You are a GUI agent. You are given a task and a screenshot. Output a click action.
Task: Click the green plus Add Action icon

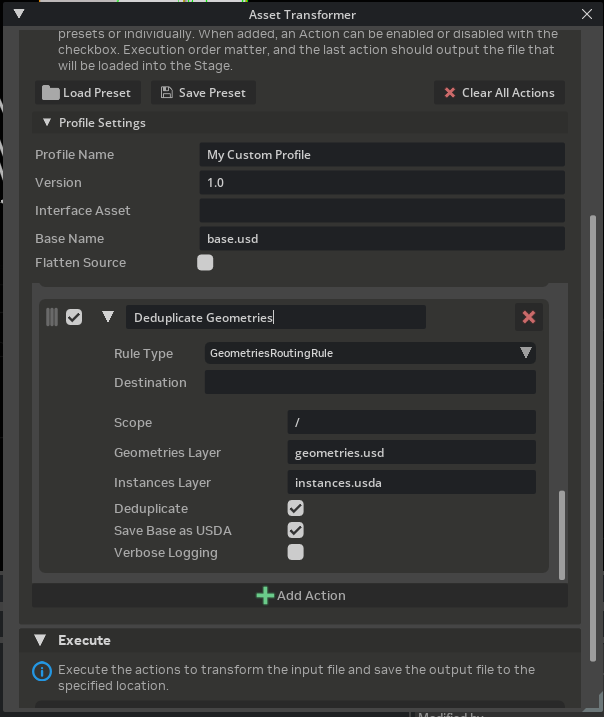point(265,595)
